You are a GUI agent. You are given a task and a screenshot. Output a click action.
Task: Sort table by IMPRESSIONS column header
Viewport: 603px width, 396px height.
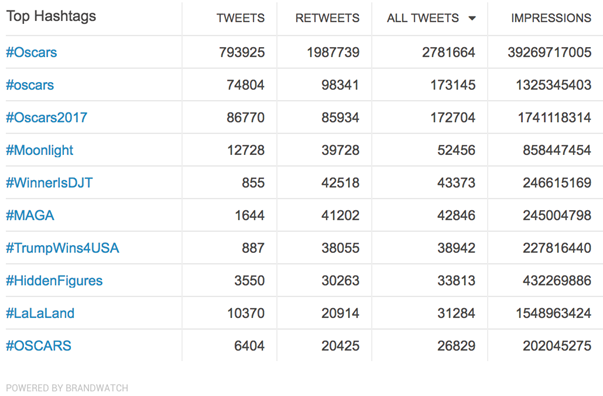(x=551, y=18)
